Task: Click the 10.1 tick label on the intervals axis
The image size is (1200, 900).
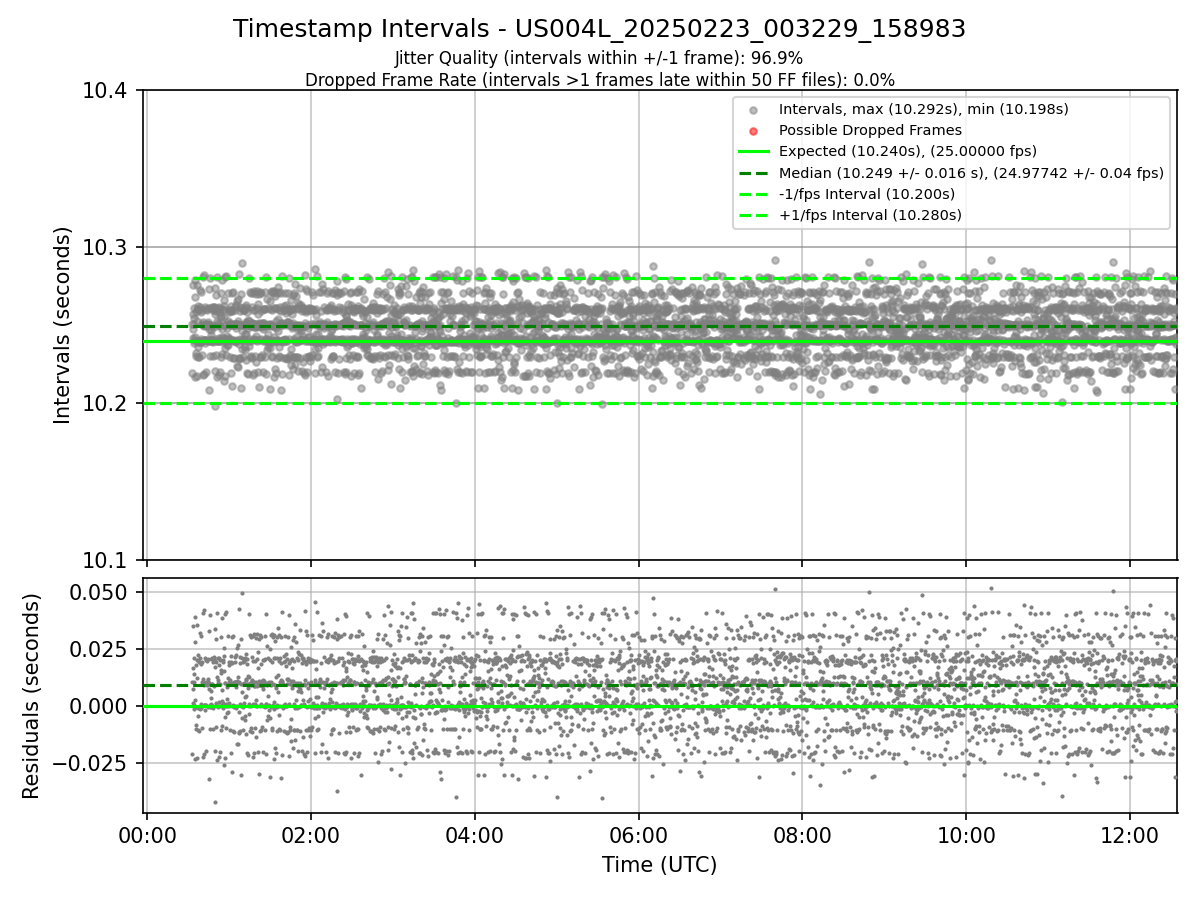Action: pyautogui.click(x=106, y=560)
